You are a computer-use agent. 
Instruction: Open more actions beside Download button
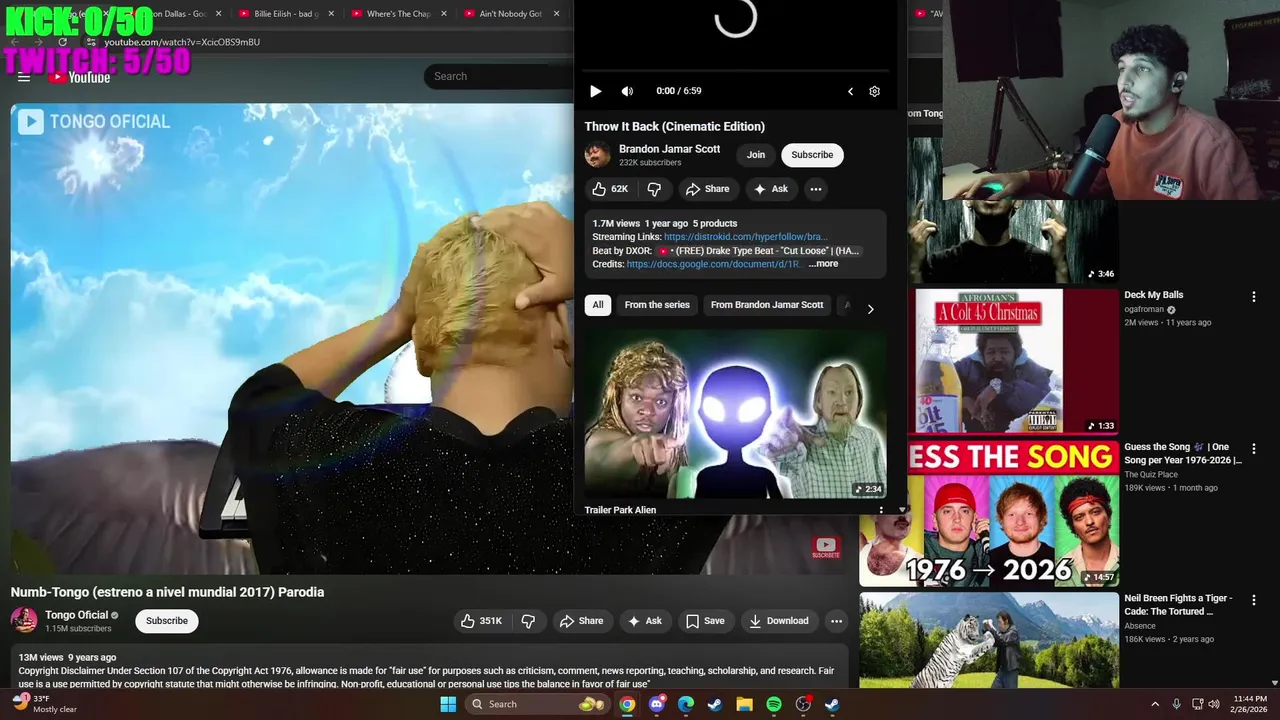tap(836, 621)
